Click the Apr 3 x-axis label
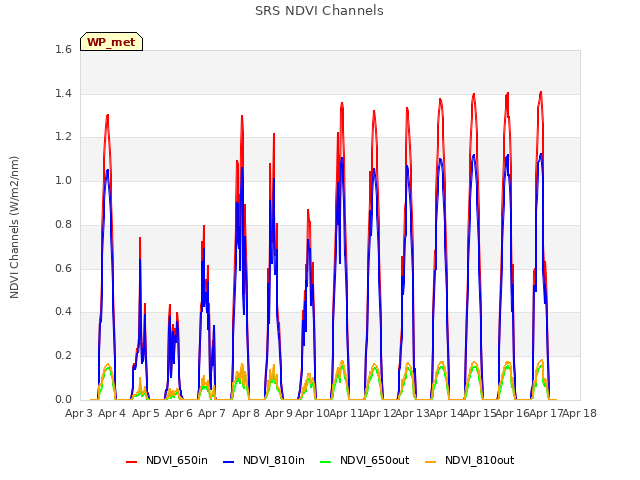Image resolution: width=640 pixels, height=480 pixels. tap(79, 413)
